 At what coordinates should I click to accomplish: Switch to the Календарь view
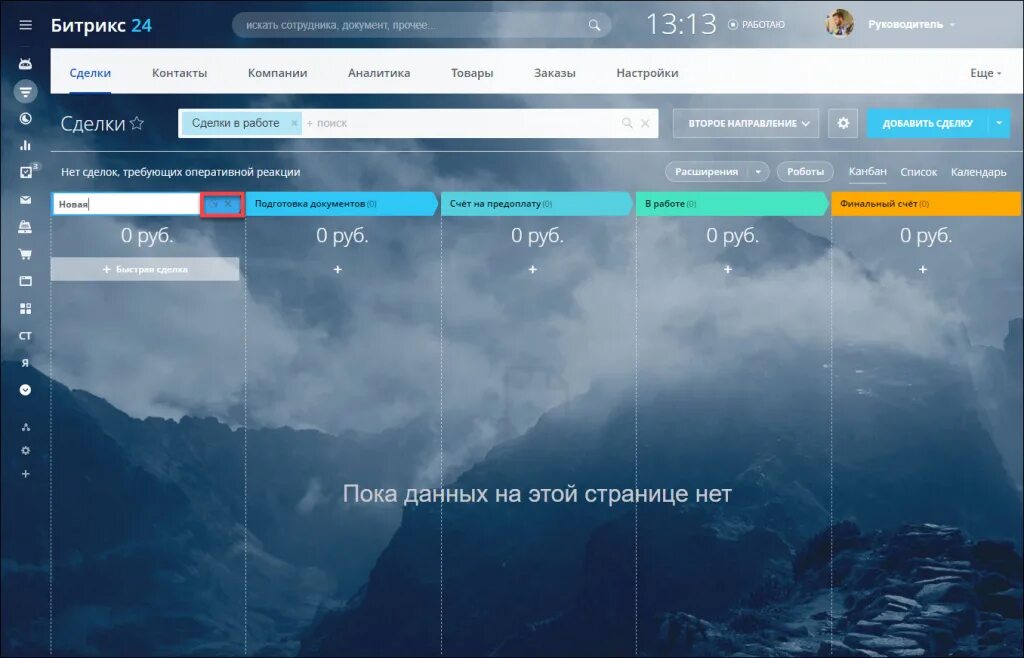tap(978, 172)
